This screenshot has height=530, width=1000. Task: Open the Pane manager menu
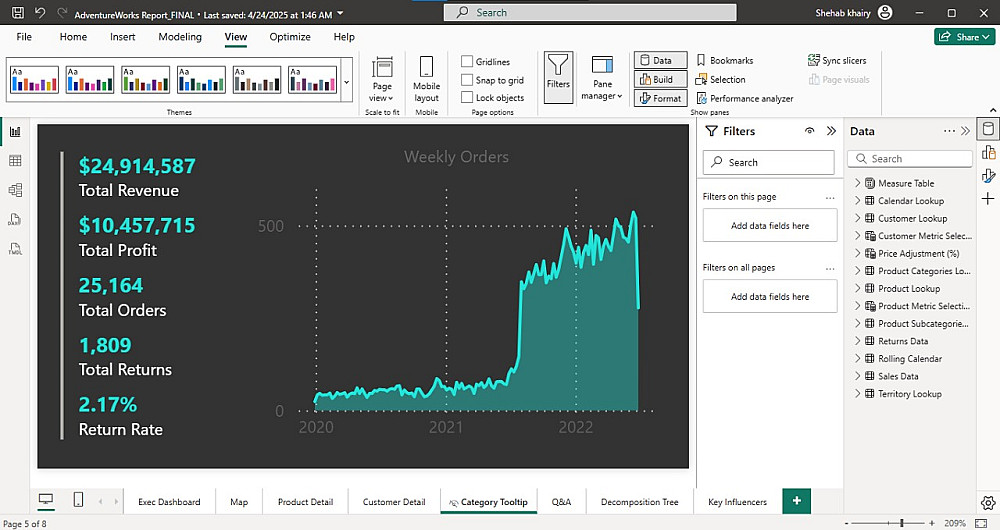(601, 78)
